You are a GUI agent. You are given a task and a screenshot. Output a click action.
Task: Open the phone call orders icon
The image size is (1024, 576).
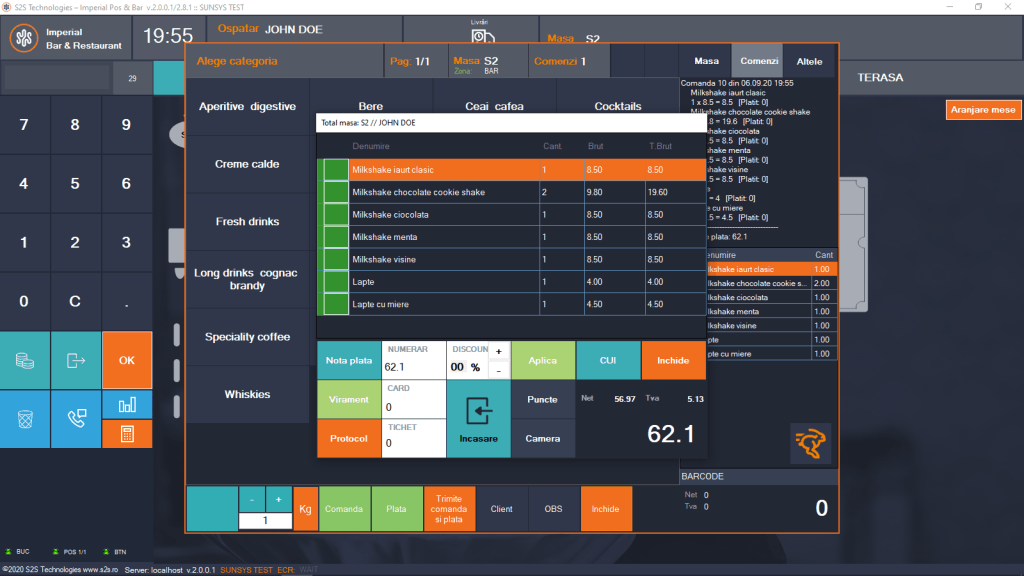(76, 418)
